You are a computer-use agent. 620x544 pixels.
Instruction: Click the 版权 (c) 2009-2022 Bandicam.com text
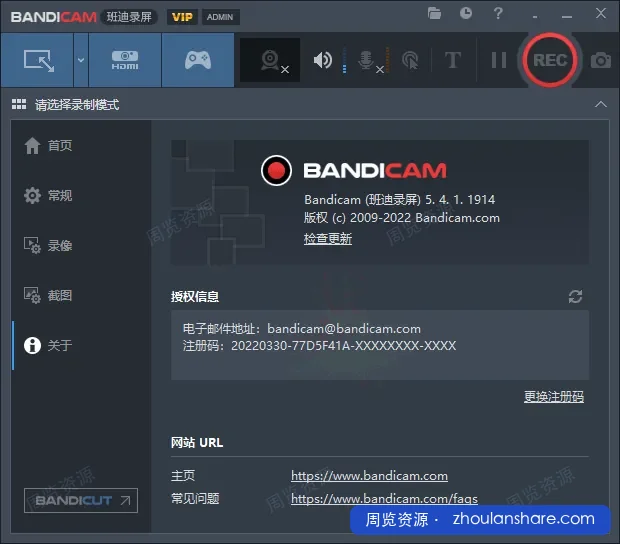(402, 218)
